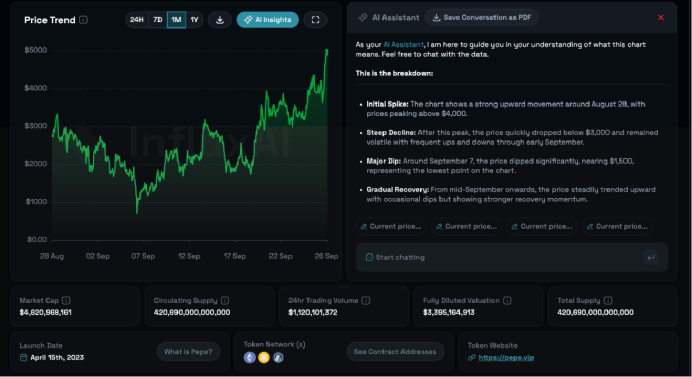
Task: Show info for Circulating Supply
Action: point(225,300)
